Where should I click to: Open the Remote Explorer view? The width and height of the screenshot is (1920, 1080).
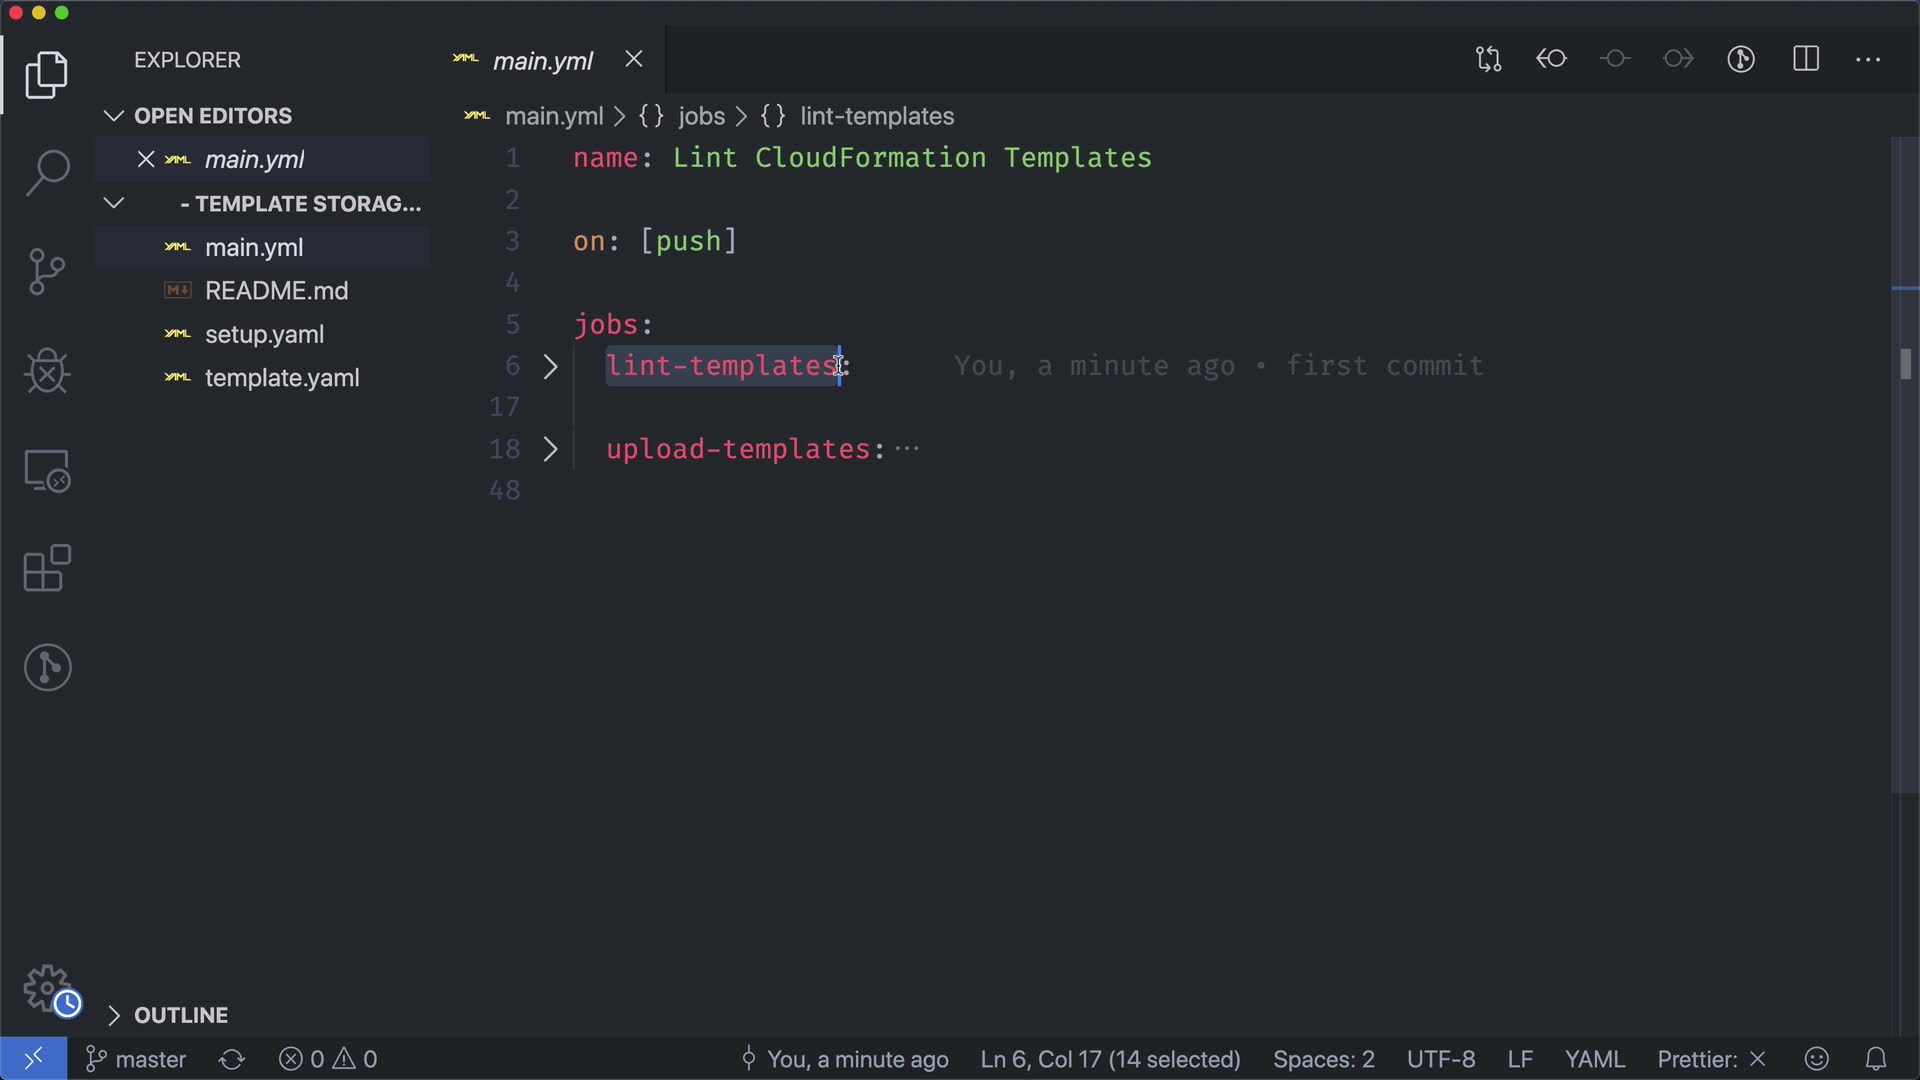coord(47,470)
